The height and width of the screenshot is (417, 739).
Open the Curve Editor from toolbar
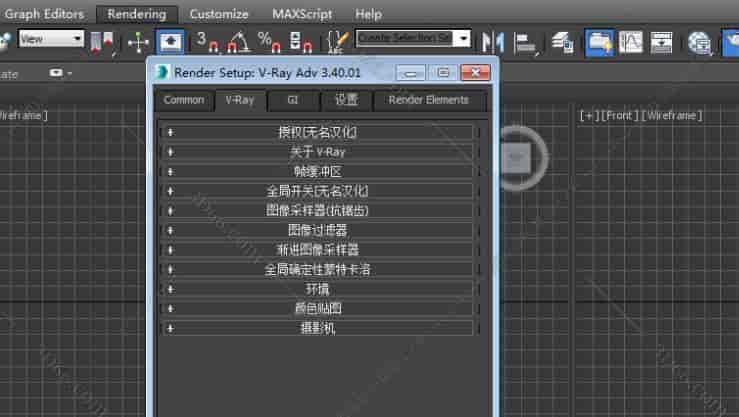coord(630,42)
